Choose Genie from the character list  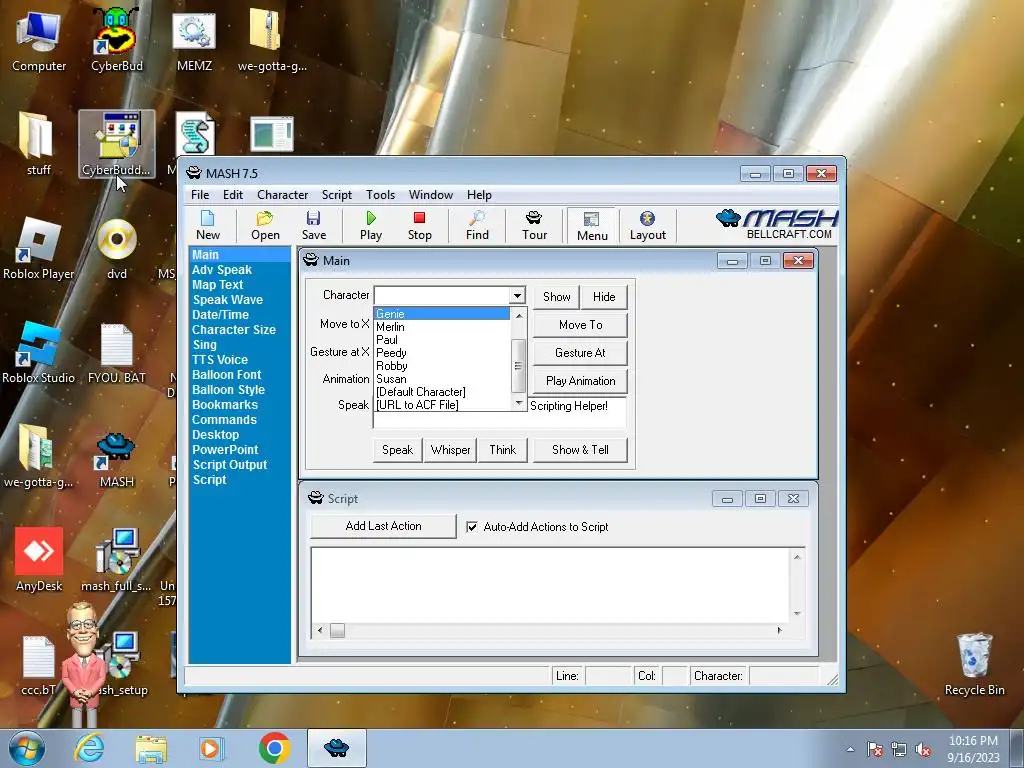pyautogui.click(x=441, y=314)
